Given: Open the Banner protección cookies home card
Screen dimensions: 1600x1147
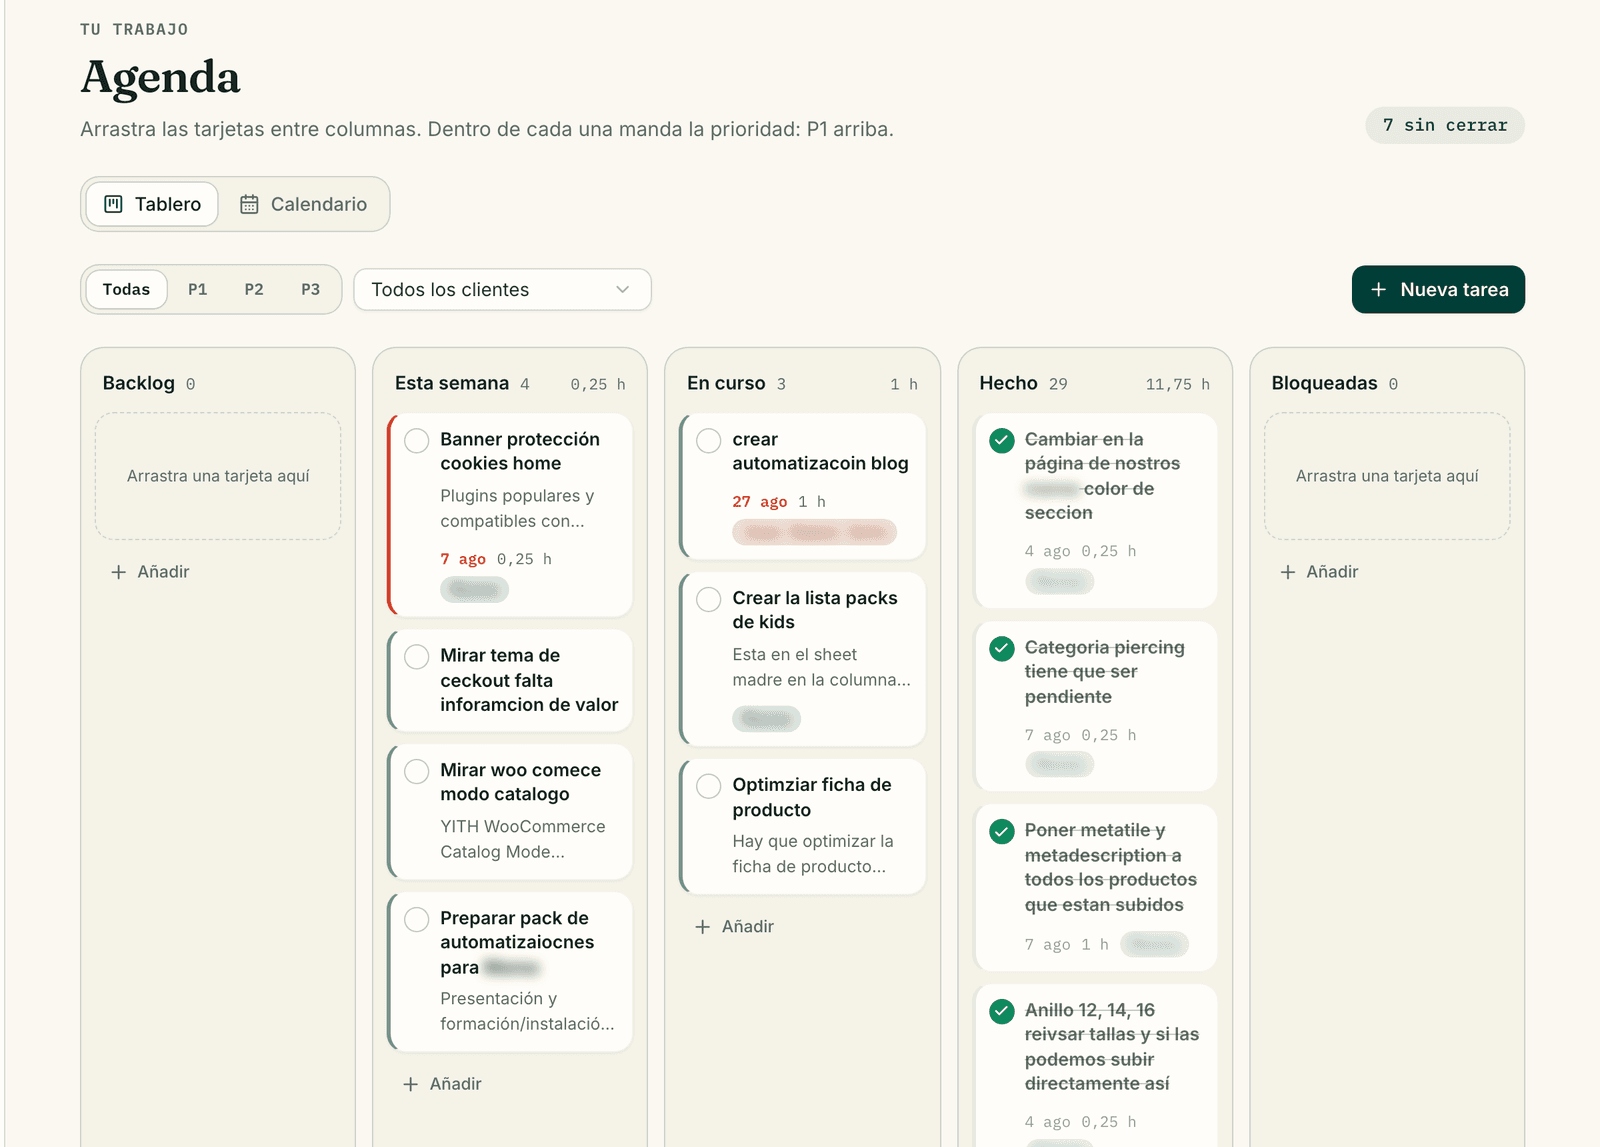Looking at the screenshot, I should [x=510, y=515].
